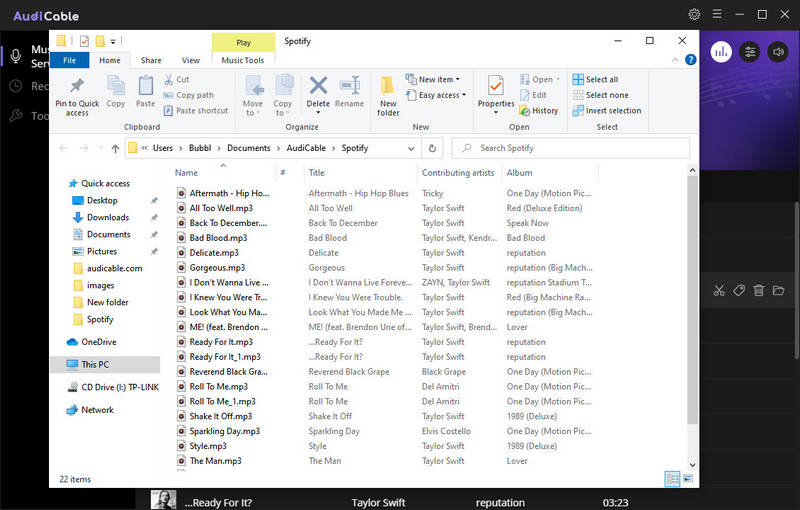
Task: Click Edit in Open group
Action: [533, 95]
